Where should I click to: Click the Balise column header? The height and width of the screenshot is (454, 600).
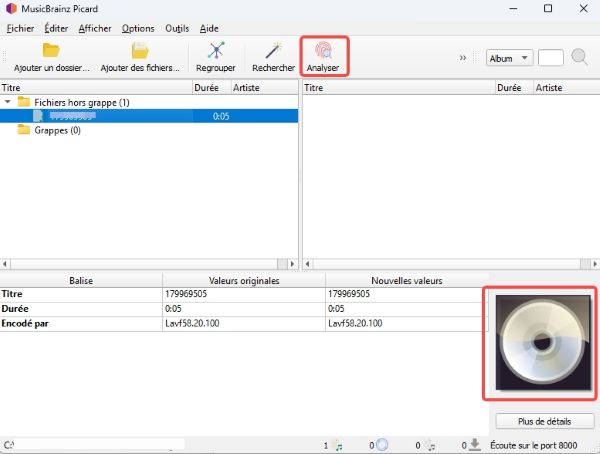tap(81, 281)
